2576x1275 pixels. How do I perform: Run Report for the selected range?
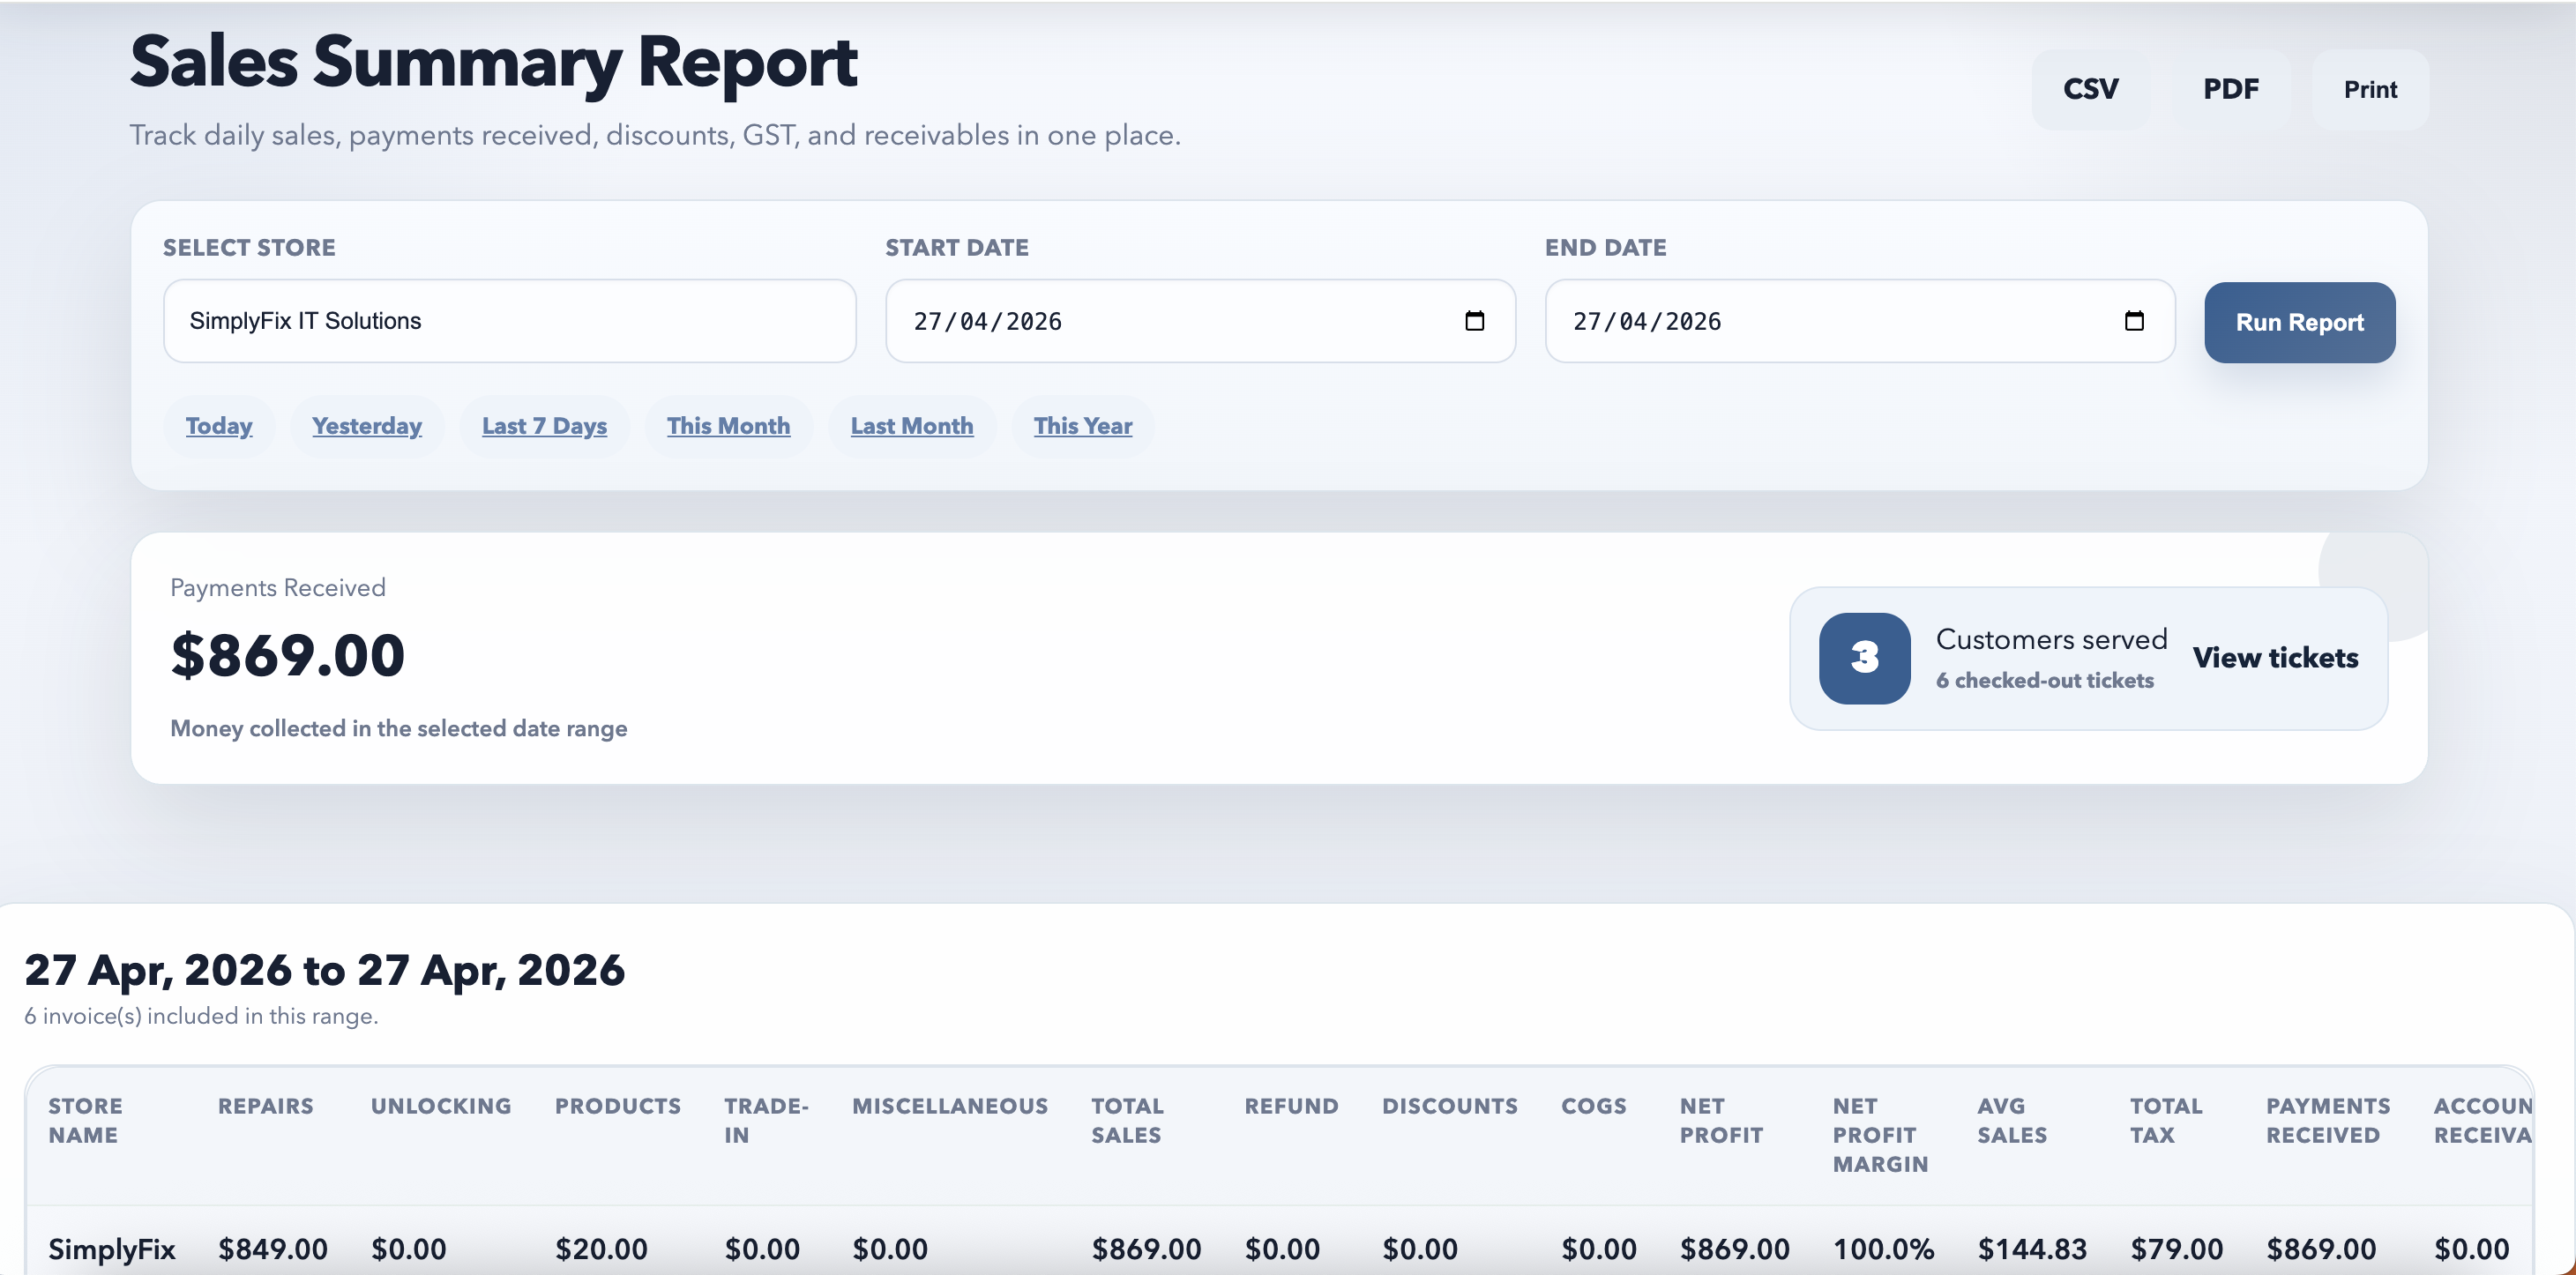(x=2299, y=322)
